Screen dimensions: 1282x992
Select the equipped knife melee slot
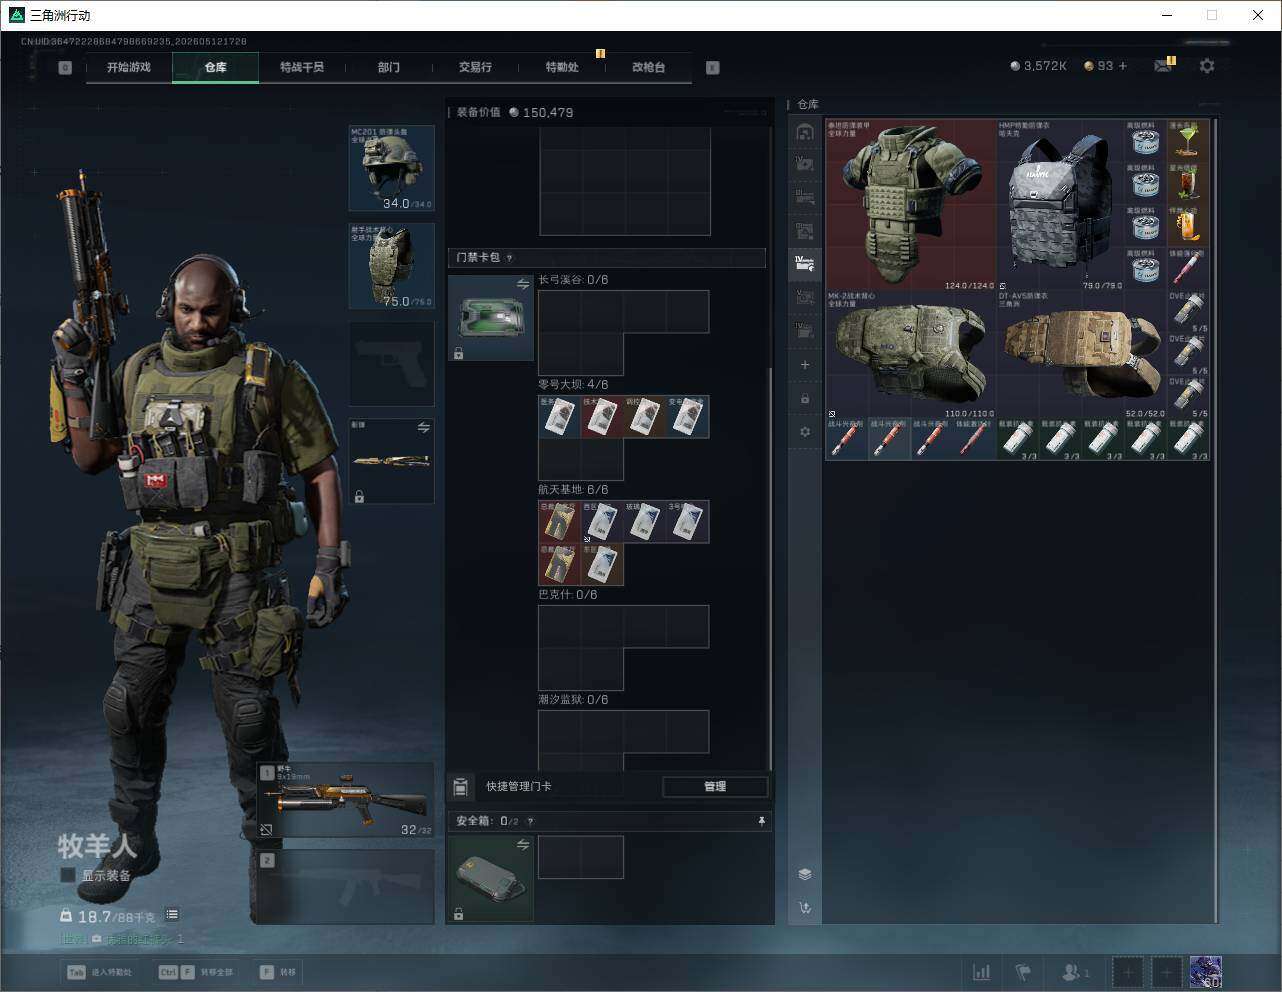pyautogui.click(x=391, y=461)
